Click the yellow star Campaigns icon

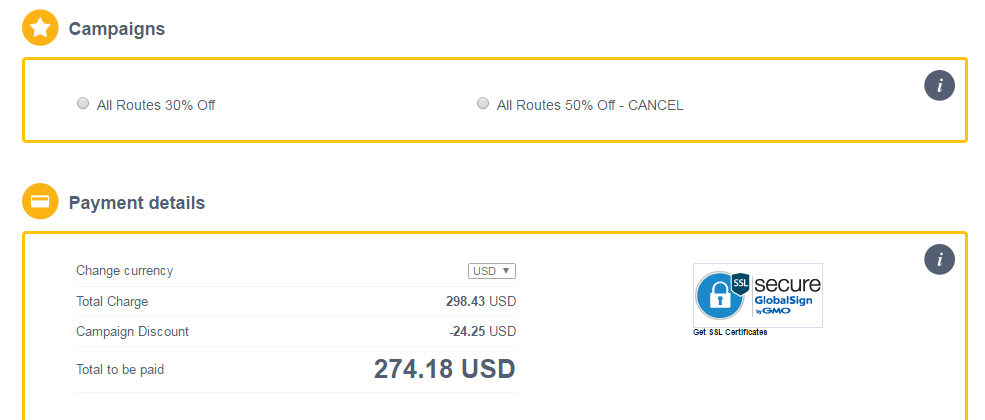click(x=39, y=29)
